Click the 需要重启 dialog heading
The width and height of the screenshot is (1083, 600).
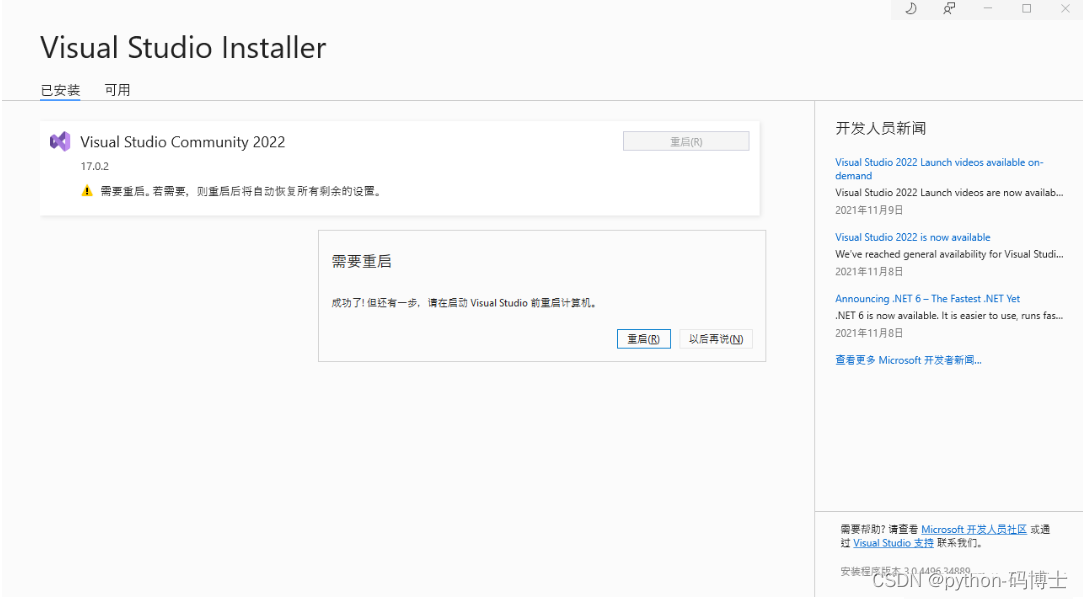click(361, 261)
